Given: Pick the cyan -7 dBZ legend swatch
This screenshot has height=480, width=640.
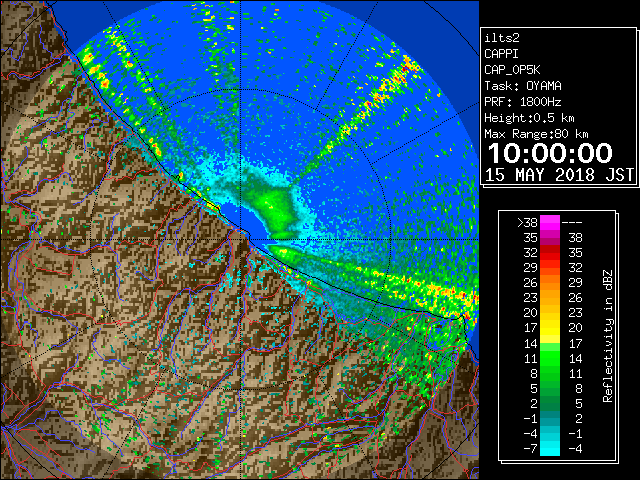Looking at the screenshot, I should (x=550, y=449).
